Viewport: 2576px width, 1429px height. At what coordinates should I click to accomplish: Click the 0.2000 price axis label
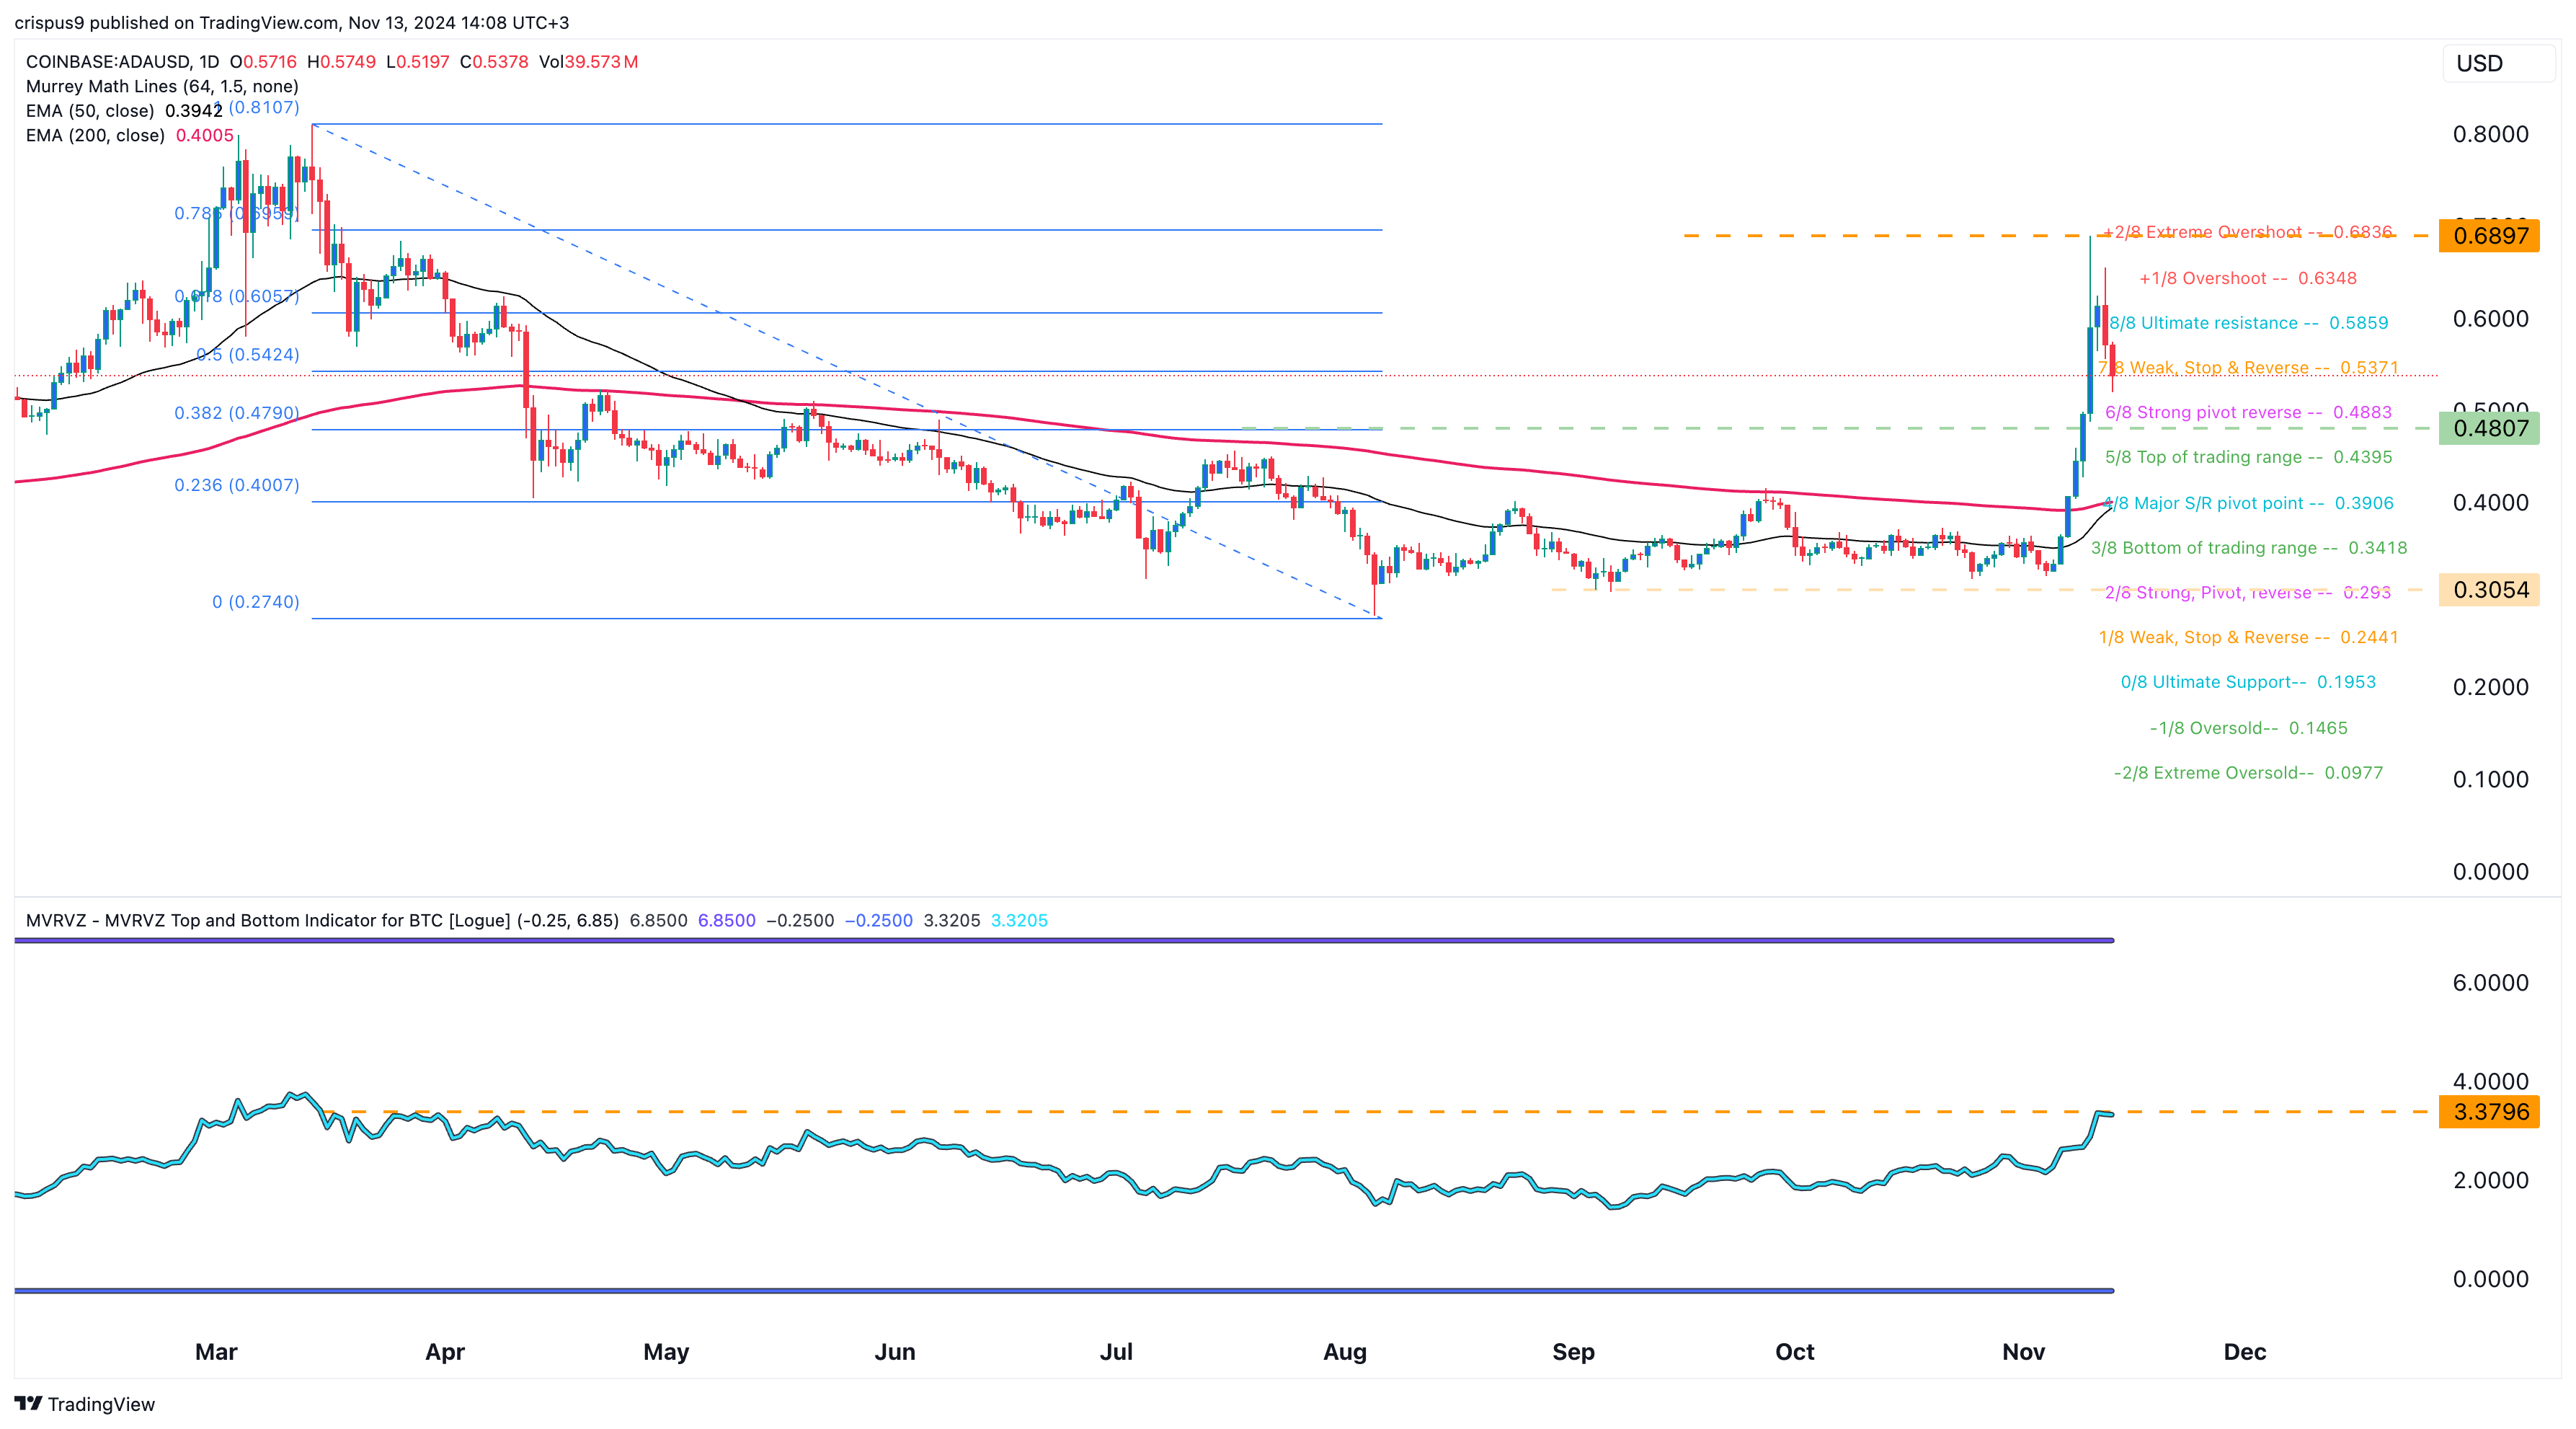pos(2490,687)
